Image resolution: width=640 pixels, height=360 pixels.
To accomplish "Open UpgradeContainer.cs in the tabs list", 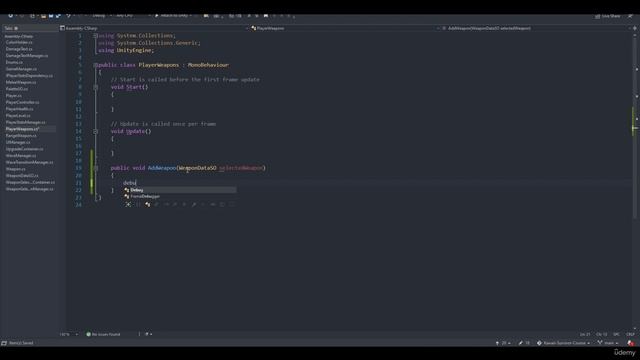I will click(24, 149).
